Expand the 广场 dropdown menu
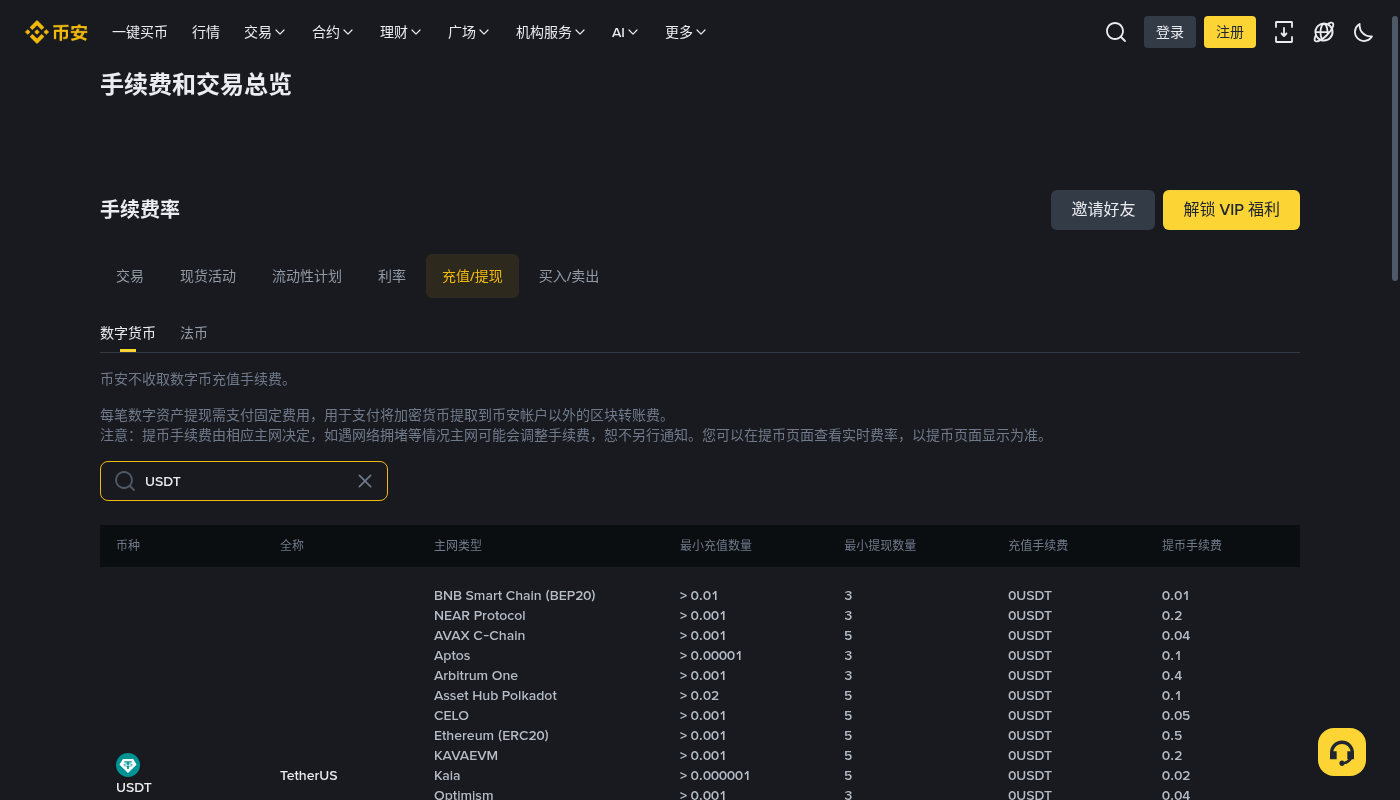Viewport: 1400px width, 800px height. click(x=469, y=32)
